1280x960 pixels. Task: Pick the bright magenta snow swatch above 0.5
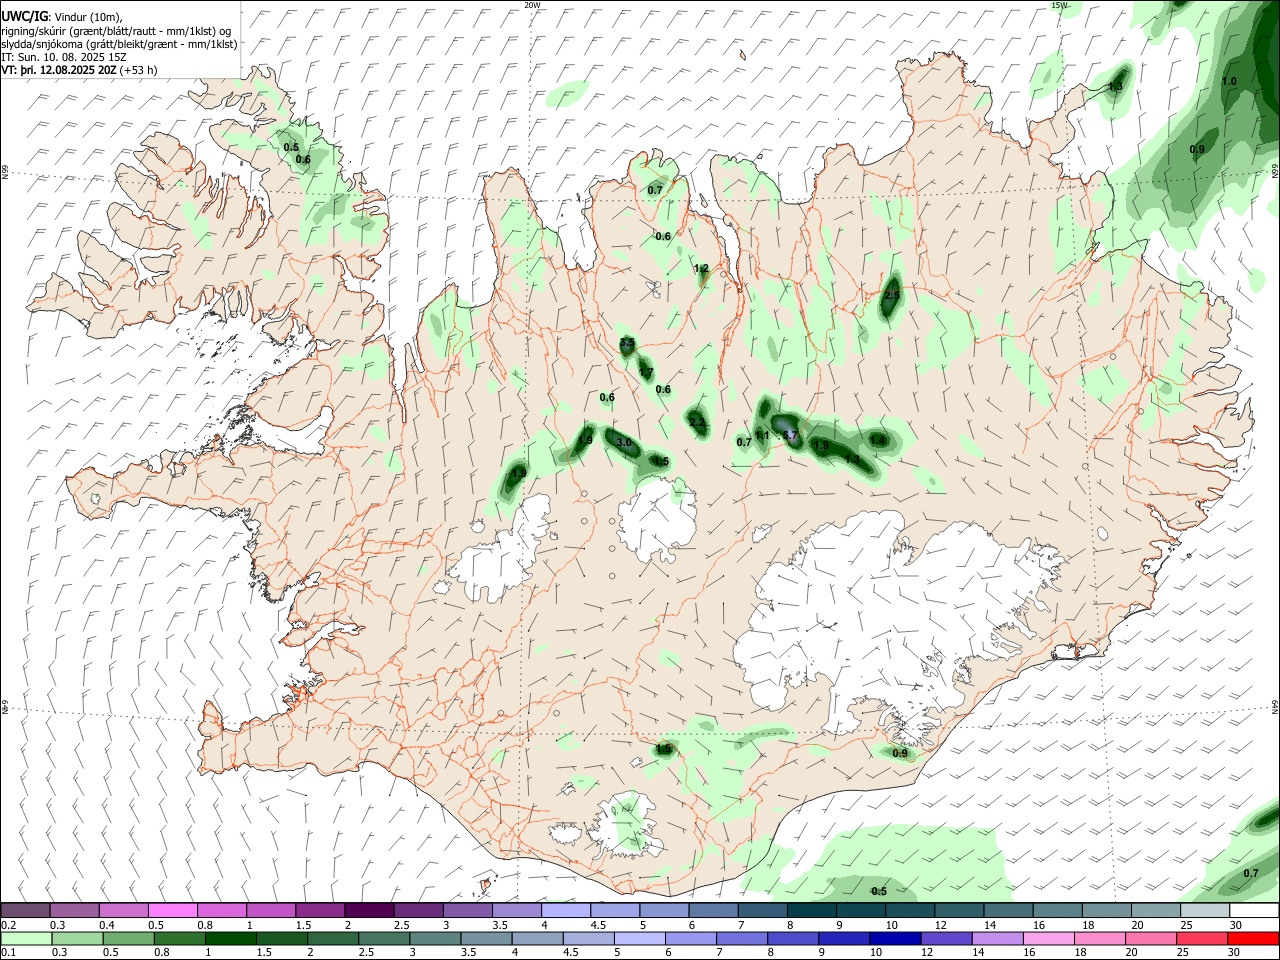[x=172, y=910]
